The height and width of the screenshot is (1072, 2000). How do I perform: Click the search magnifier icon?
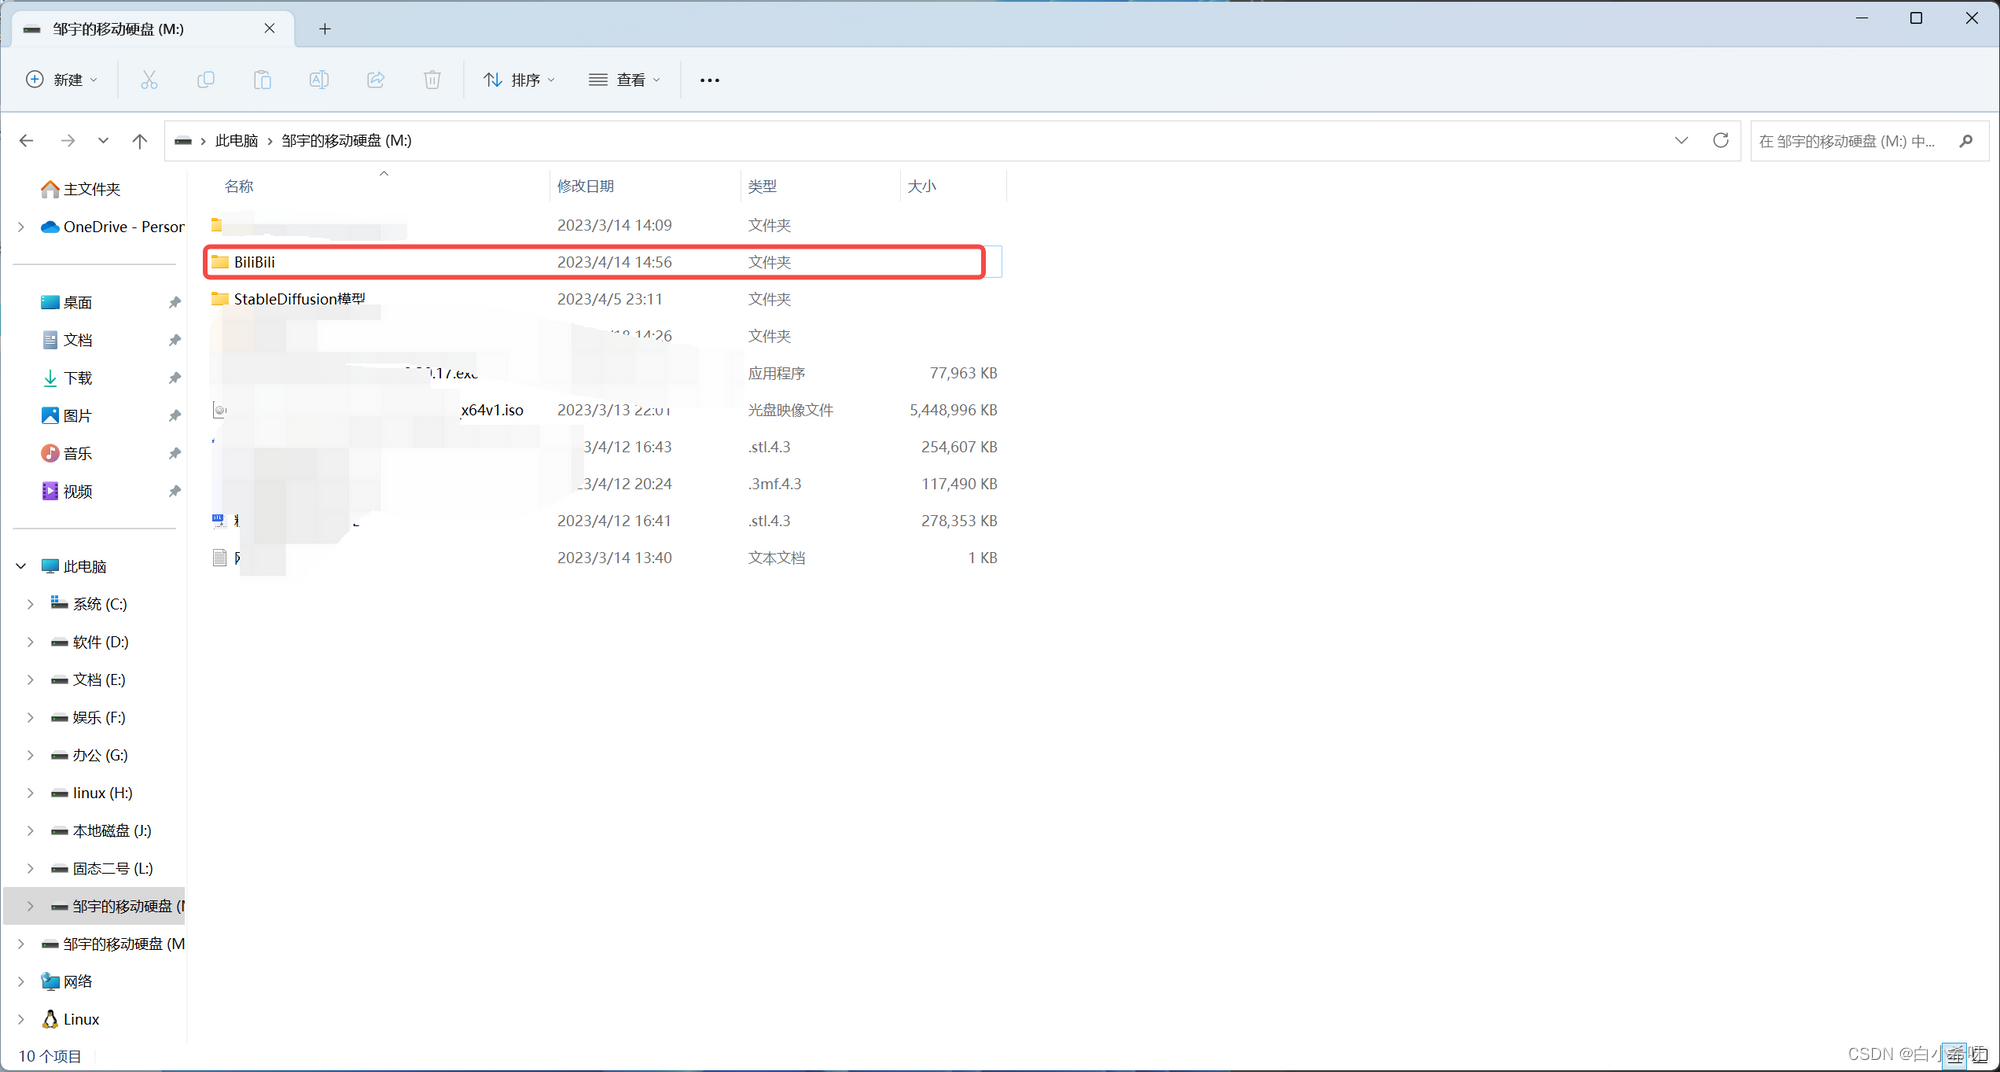coord(1966,141)
